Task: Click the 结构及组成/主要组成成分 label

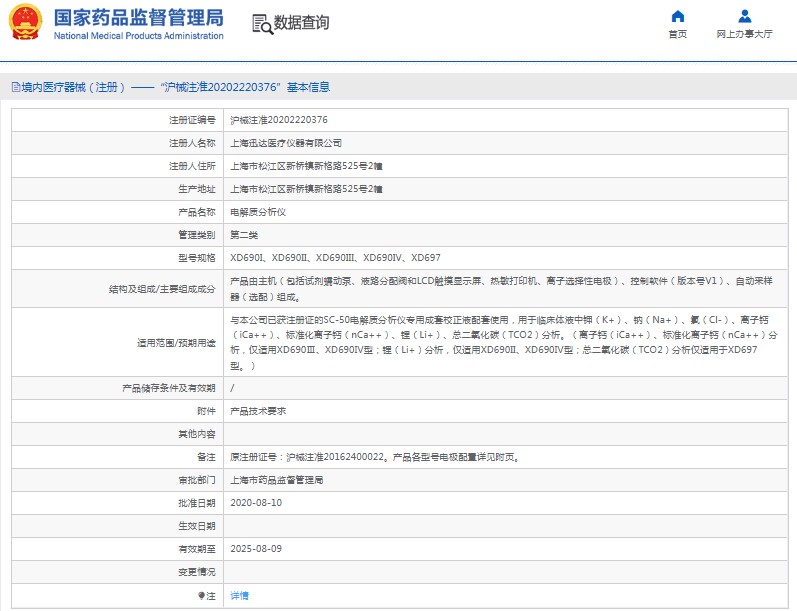Action: 162,289
